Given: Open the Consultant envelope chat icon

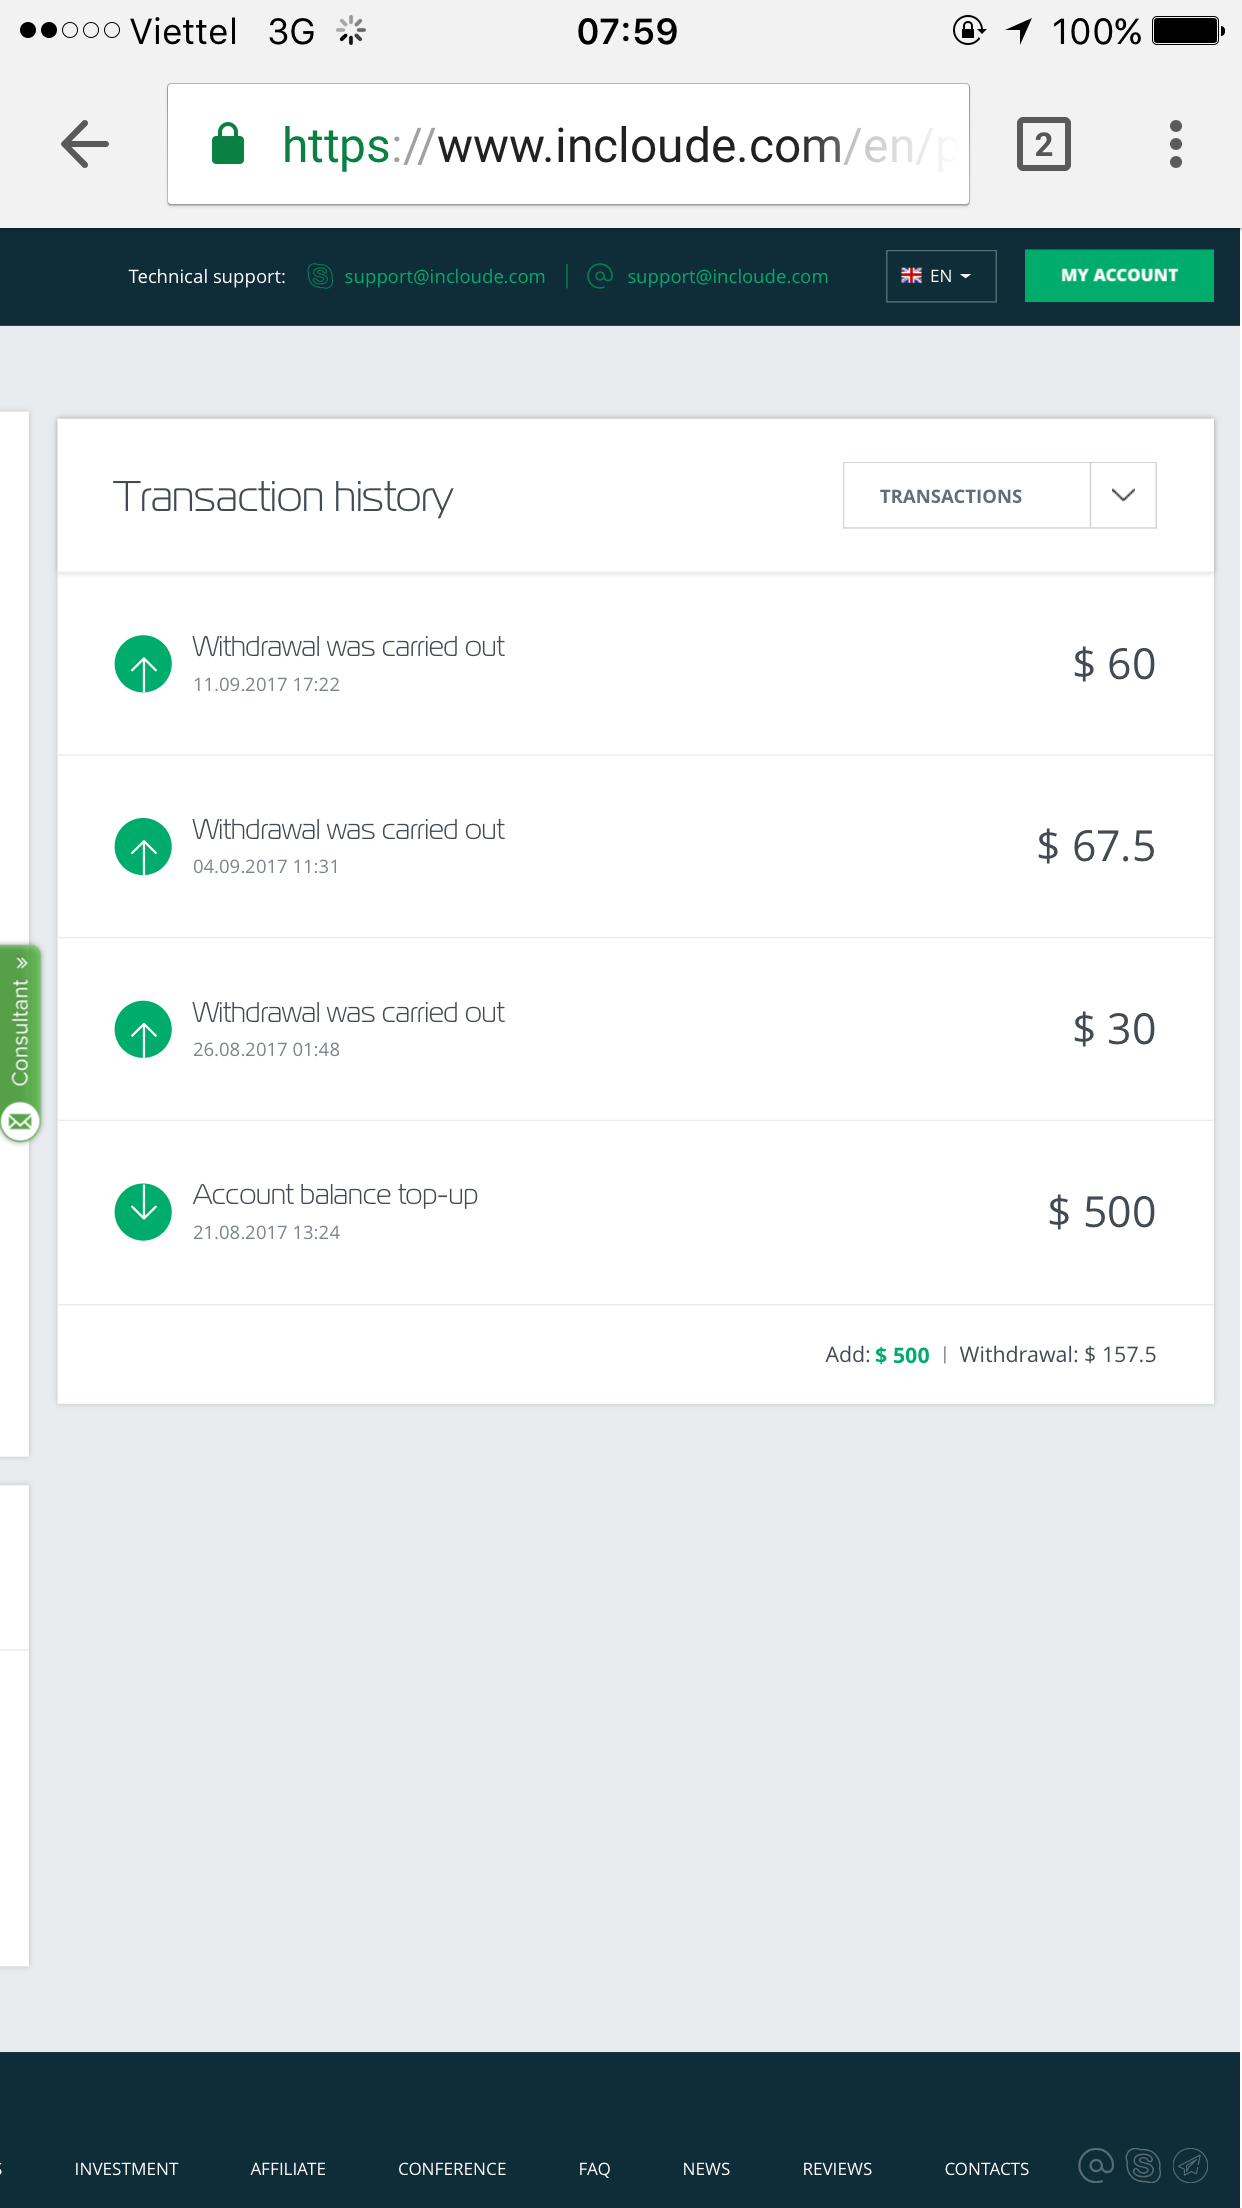Looking at the screenshot, I should [x=20, y=1122].
